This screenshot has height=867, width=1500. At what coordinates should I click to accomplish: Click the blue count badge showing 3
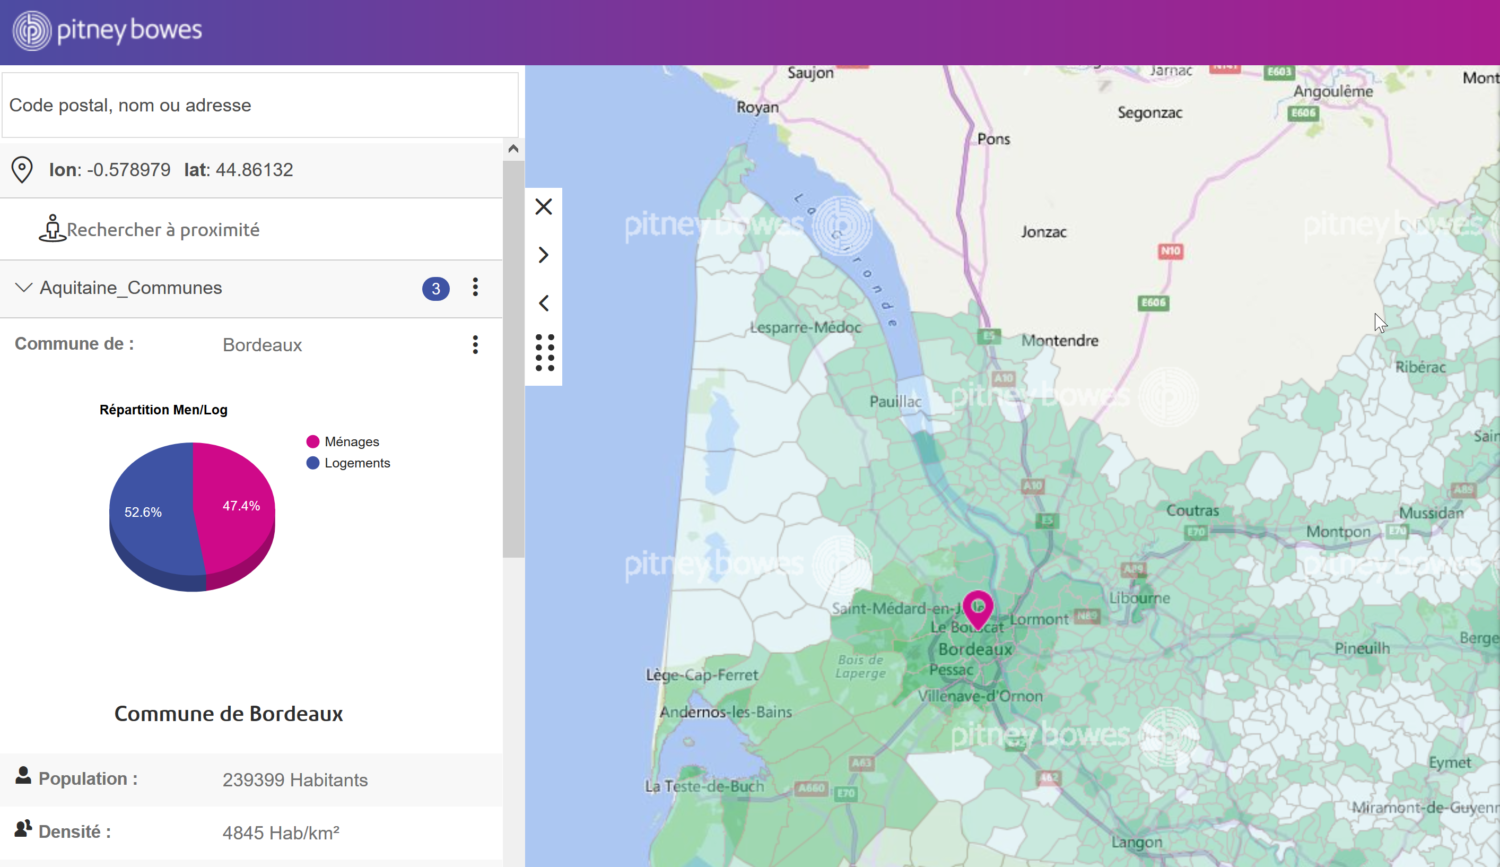[x=436, y=289]
